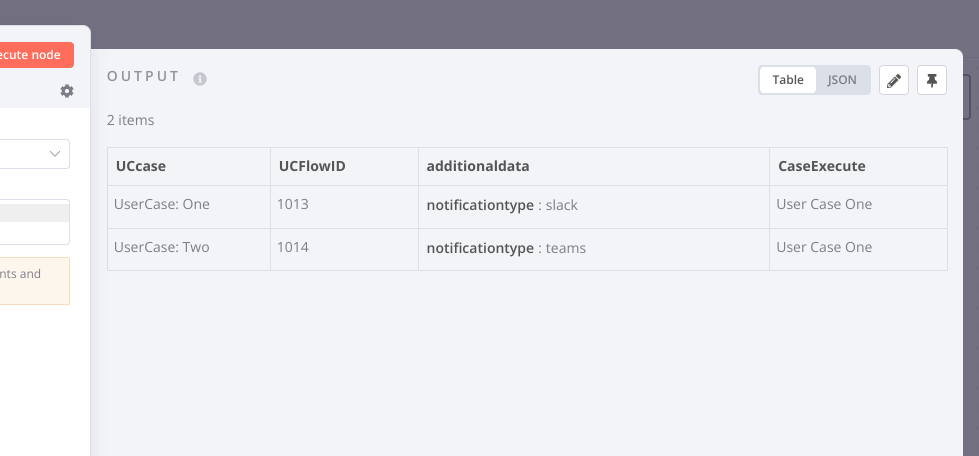
Task: Click the "2 items" count label
Action: [131, 120]
